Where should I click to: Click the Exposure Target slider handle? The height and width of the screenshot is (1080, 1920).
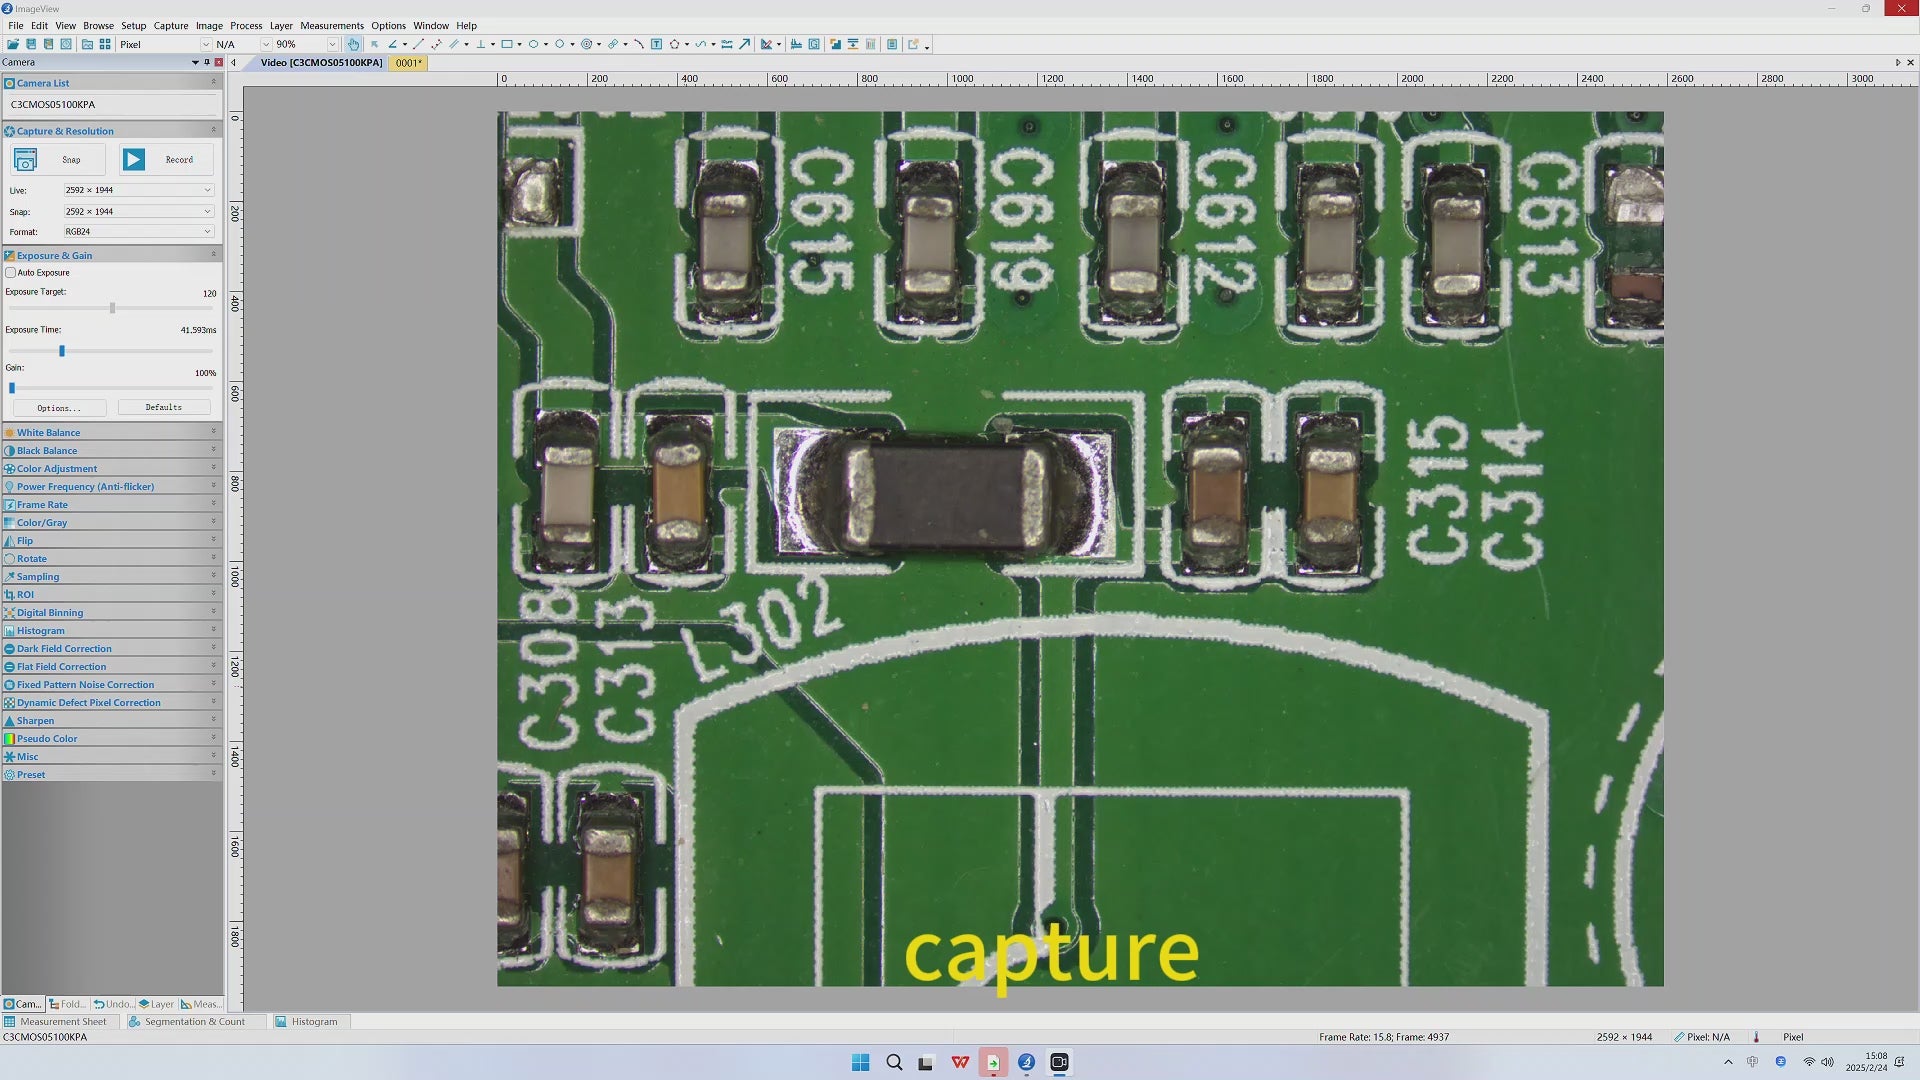pos(112,308)
